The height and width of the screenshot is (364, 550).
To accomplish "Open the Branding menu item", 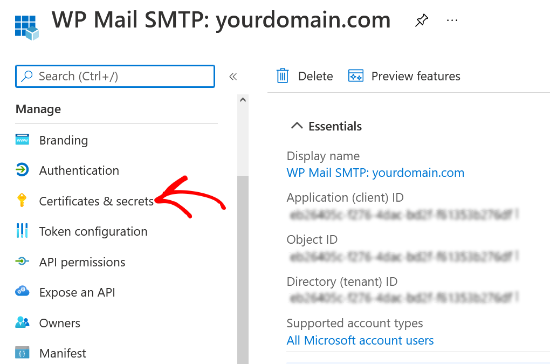I will (63, 140).
